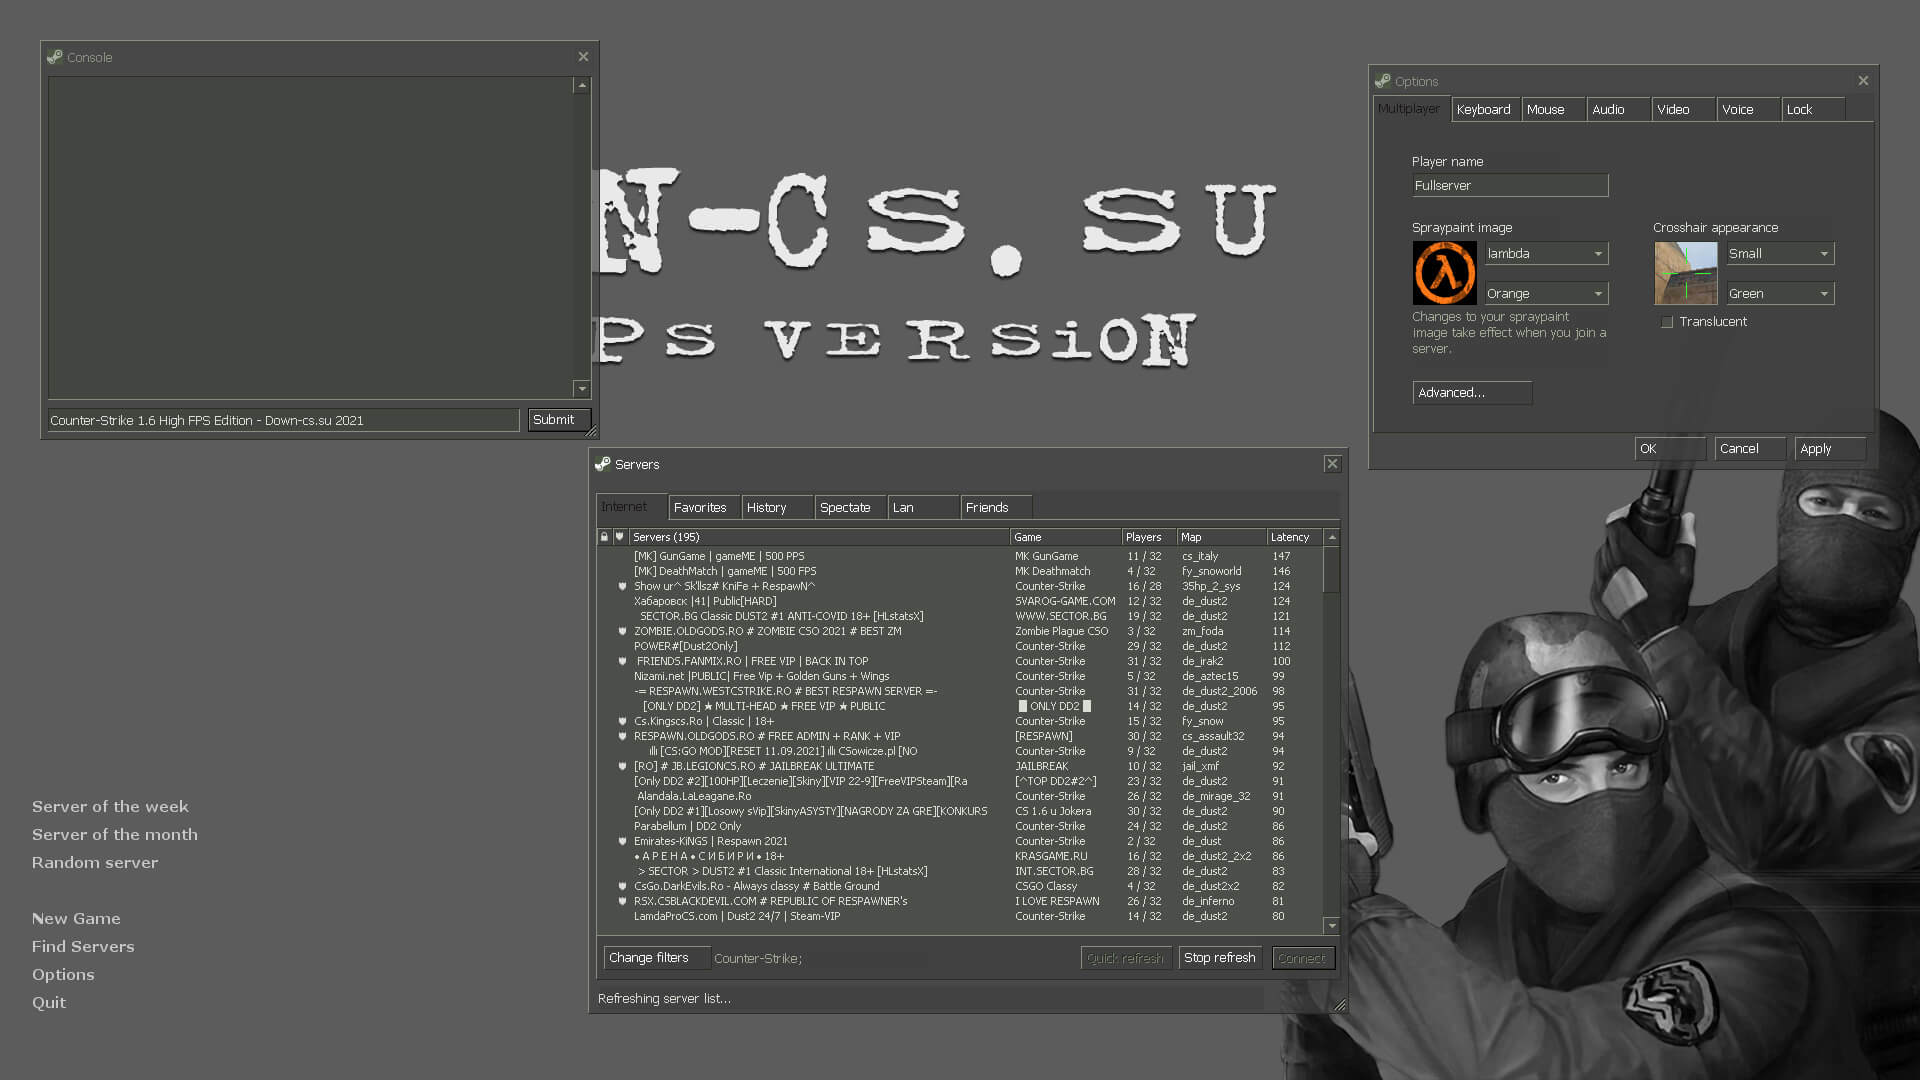
Task: Click the lambda spraypaint preview image
Action: 1444,273
